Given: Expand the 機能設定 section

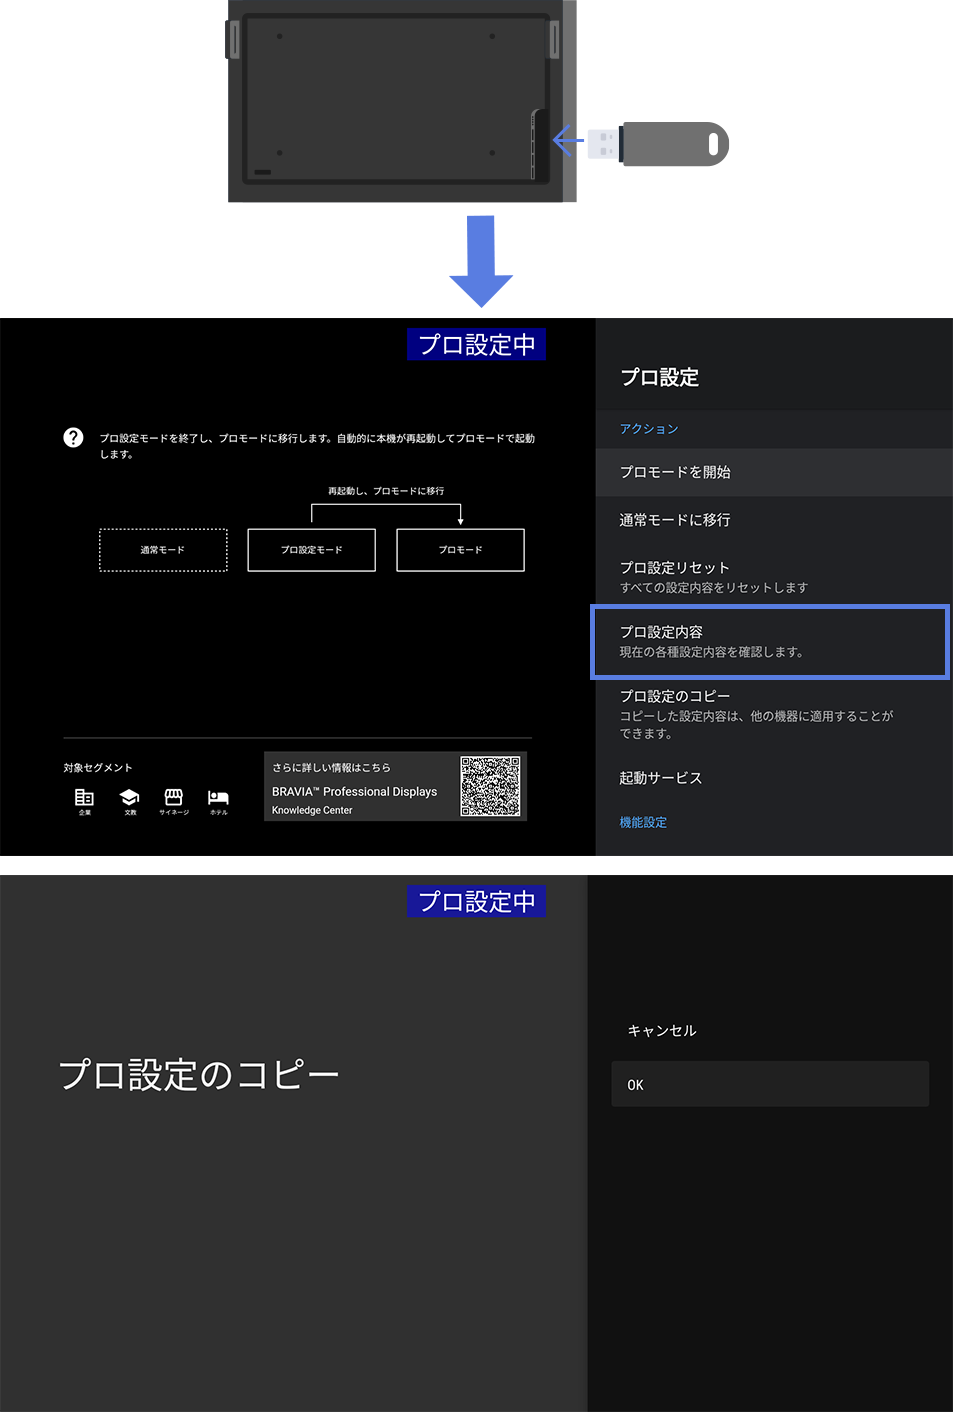Looking at the screenshot, I should (643, 822).
